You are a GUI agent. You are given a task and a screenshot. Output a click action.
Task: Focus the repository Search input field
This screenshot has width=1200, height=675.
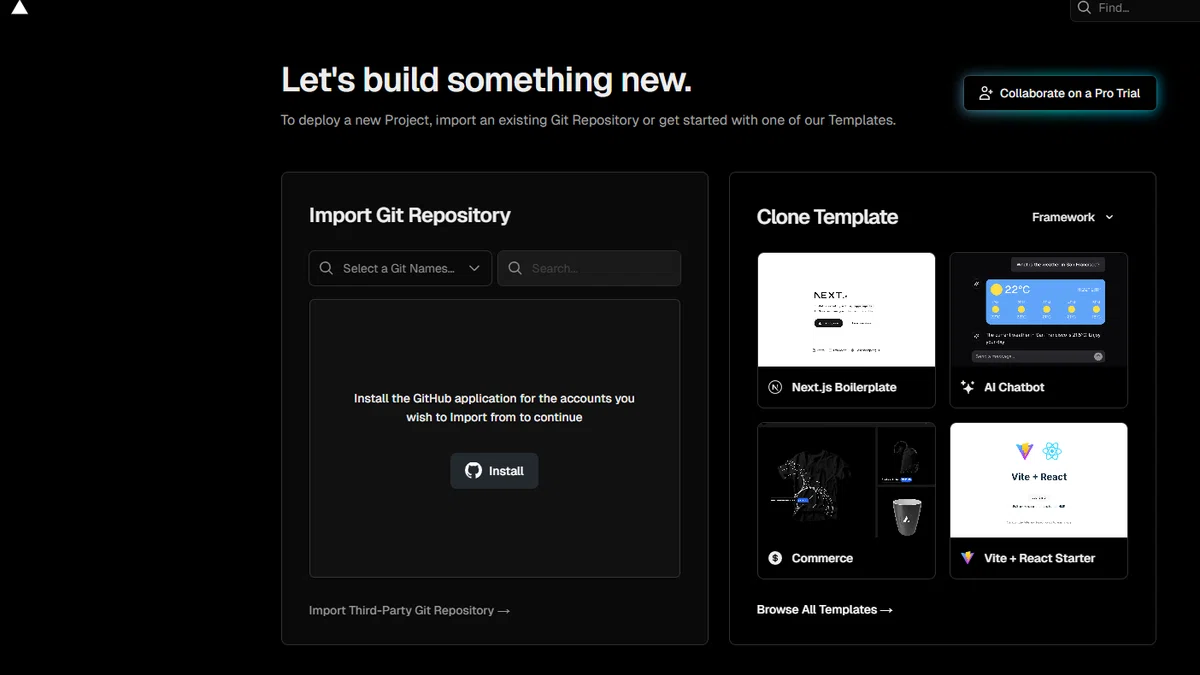[589, 268]
